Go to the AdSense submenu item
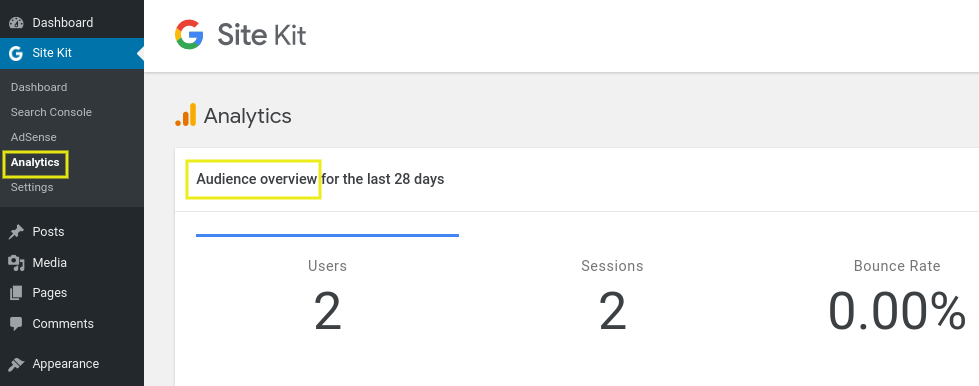This screenshot has width=979, height=386. tap(34, 137)
